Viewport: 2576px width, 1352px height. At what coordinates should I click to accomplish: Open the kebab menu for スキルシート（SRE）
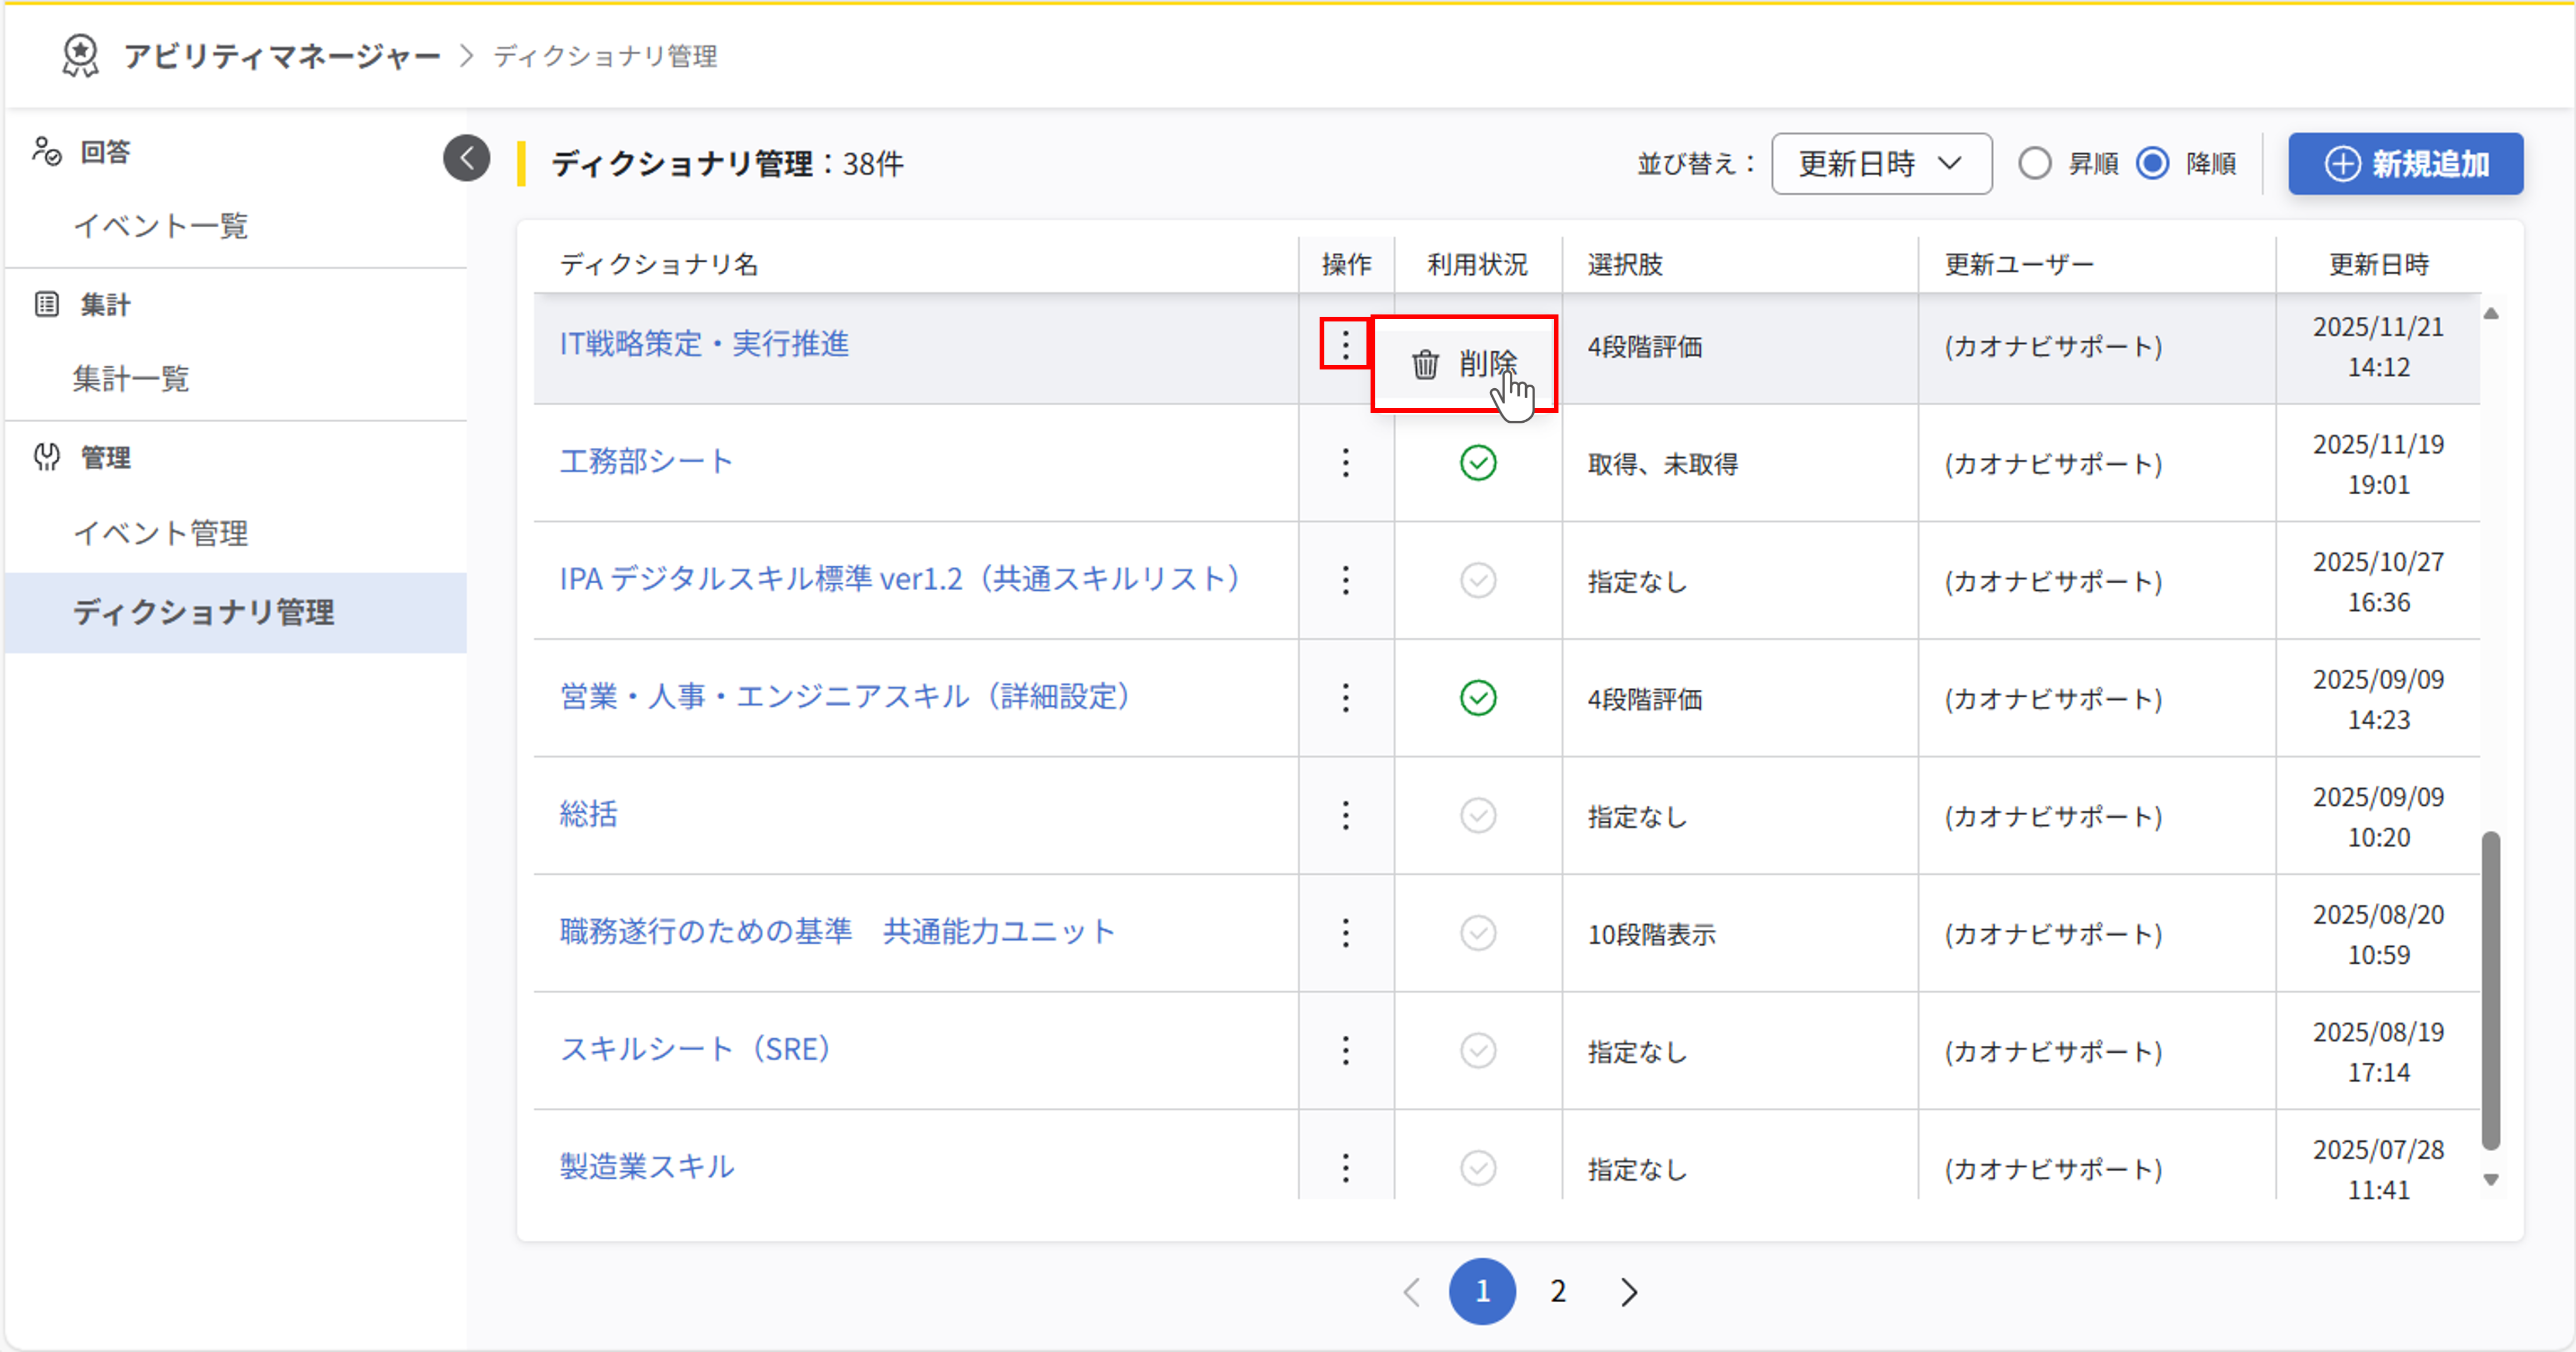coord(1345,1051)
